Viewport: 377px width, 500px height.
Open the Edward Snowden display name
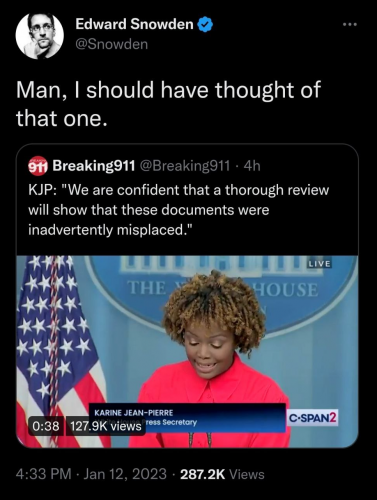coord(134,24)
